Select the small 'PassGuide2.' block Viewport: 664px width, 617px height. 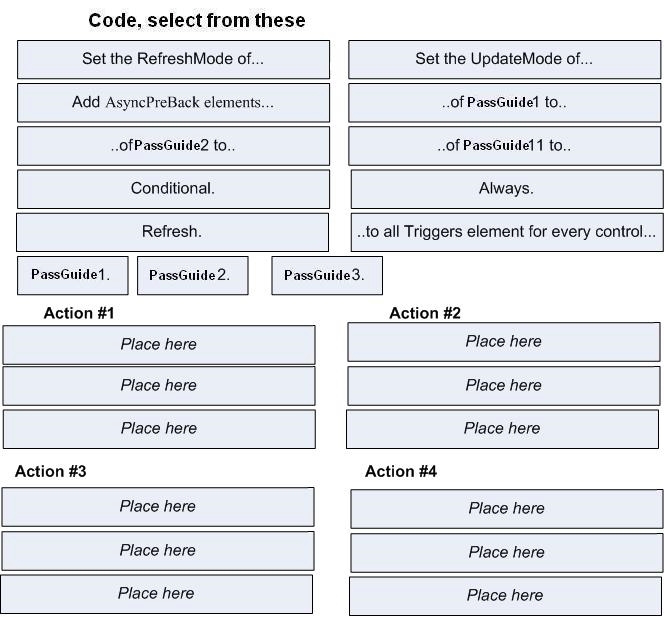pyautogui.click(x=193, y=275)
